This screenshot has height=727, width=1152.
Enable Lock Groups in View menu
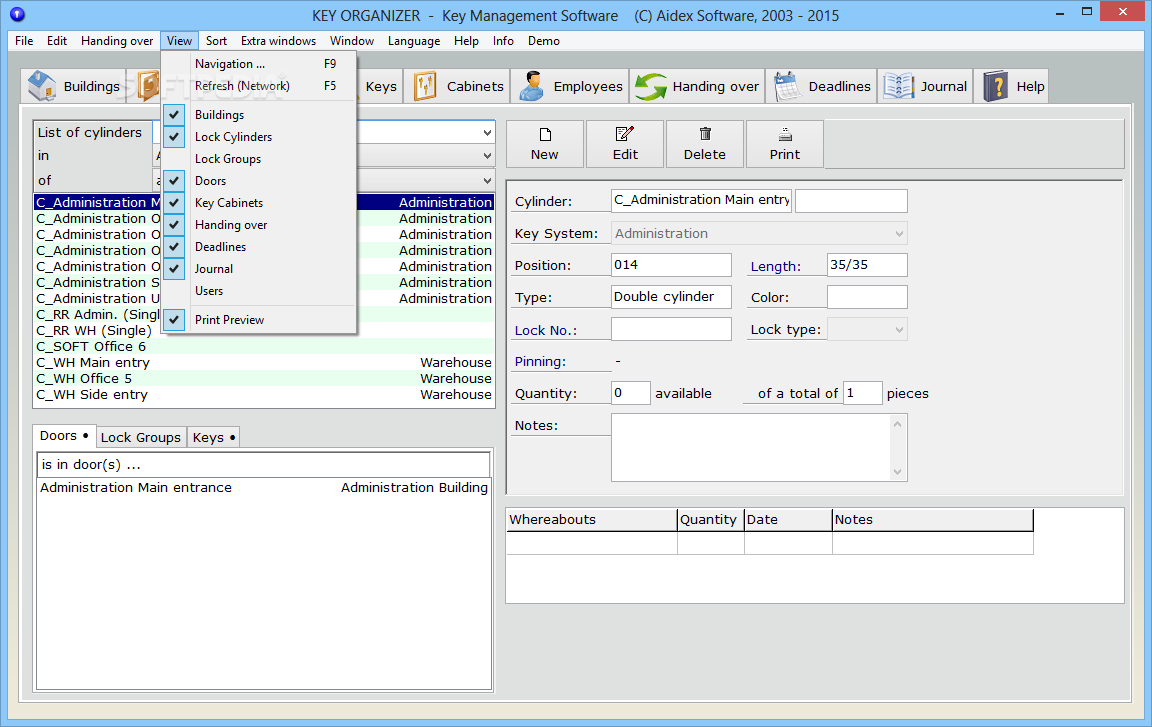(x=259, y=159)
